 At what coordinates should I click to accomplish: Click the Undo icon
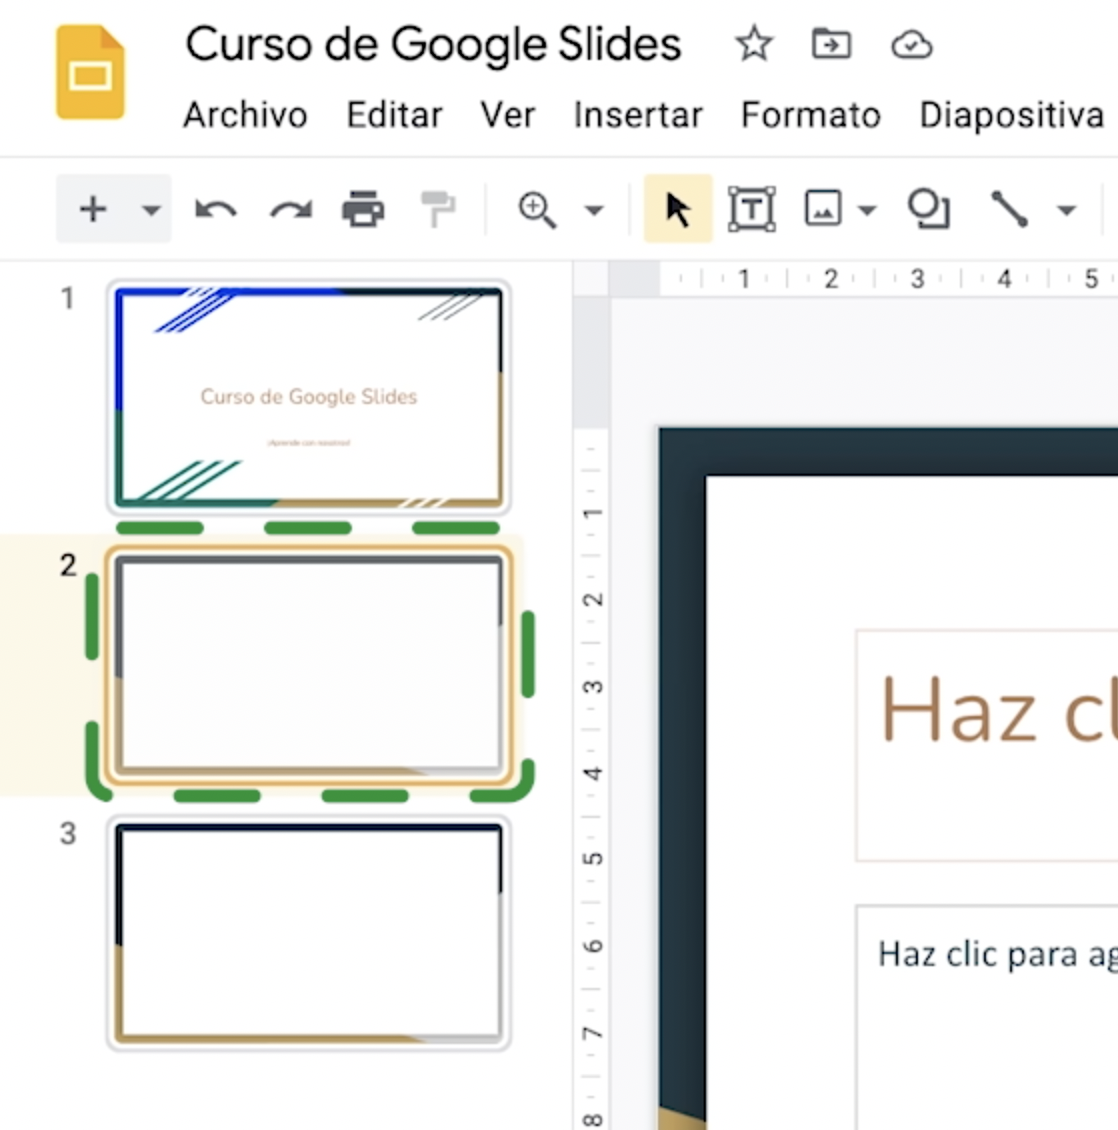(x=214, y=208)
